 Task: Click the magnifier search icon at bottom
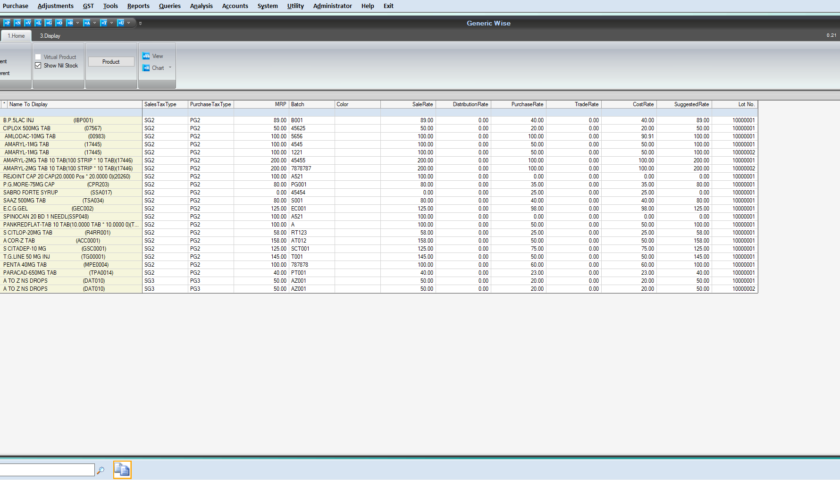click(x=100, y=470)
